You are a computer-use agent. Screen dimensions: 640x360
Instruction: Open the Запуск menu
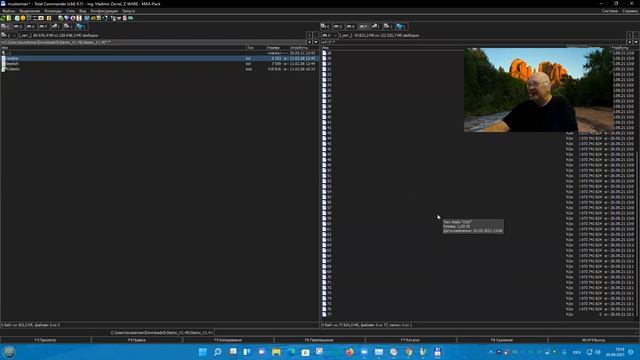(129, 11)
